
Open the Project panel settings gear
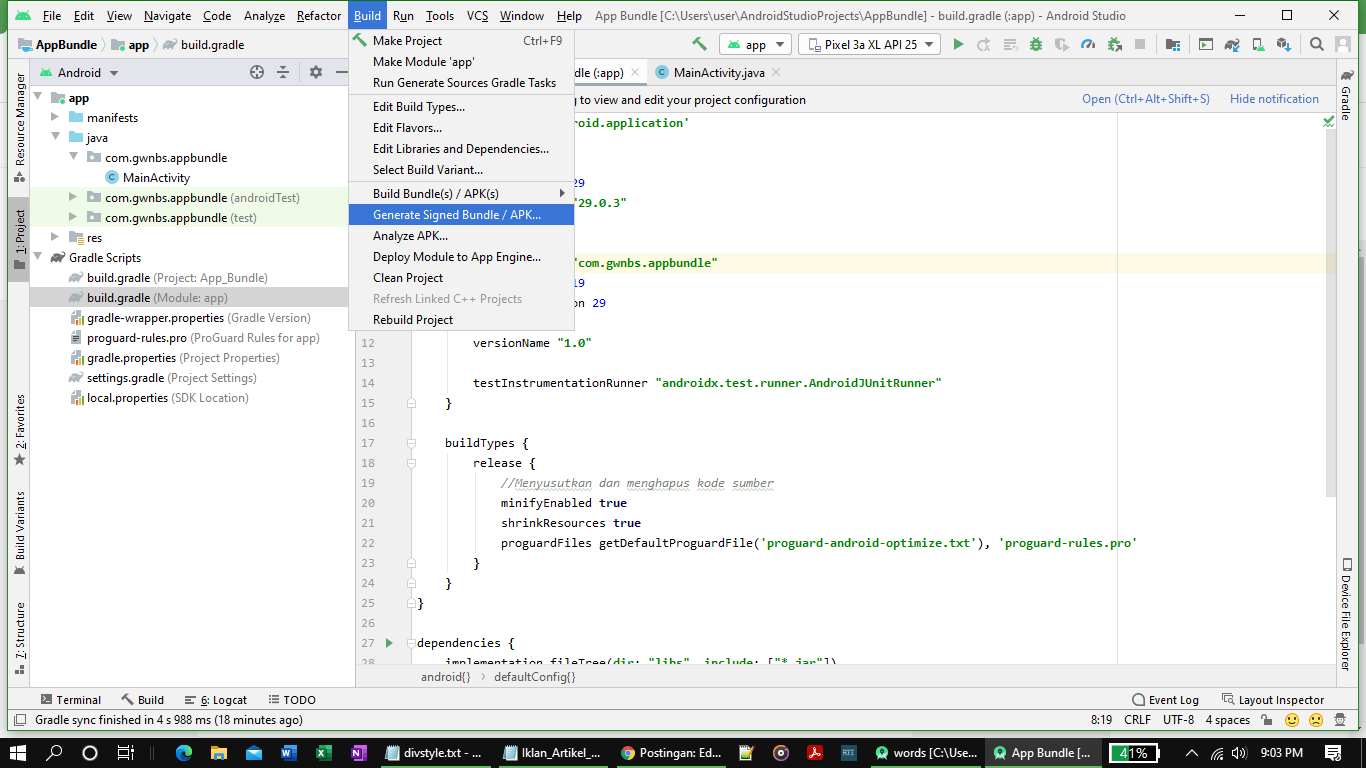pos(315,72)
